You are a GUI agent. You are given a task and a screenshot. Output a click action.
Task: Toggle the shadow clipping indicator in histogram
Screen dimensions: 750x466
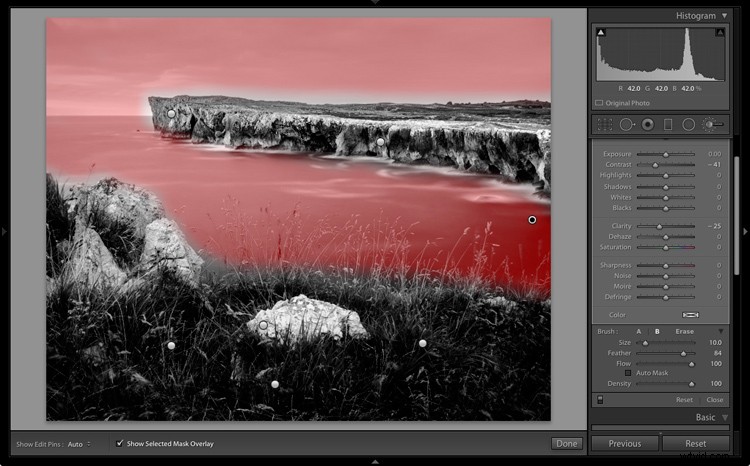[x=601, y=33]
